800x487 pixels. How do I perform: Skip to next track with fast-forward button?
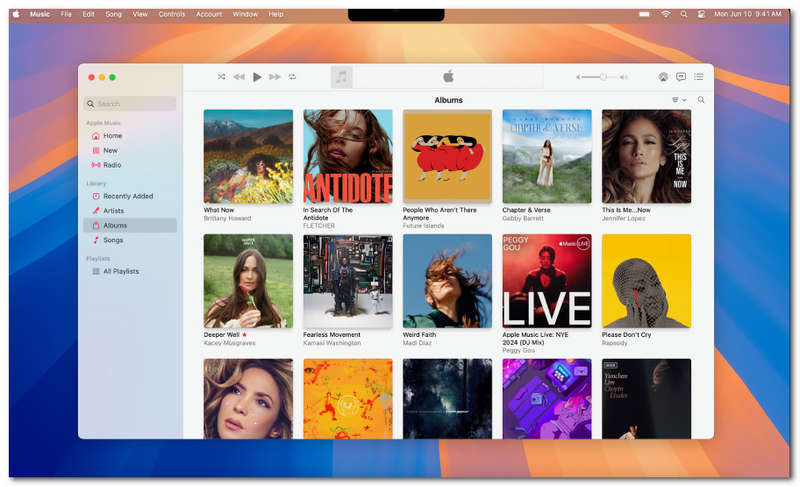point(275,77)
